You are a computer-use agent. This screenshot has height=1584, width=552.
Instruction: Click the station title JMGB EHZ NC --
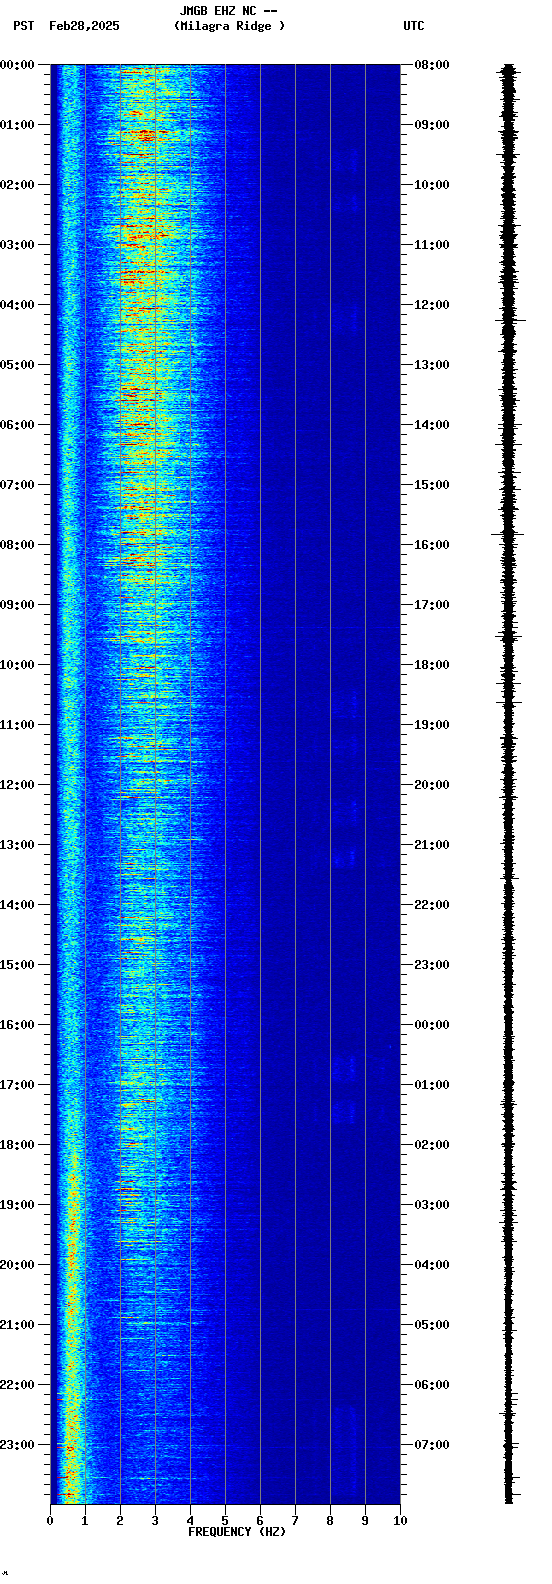[x=228, y=11]
